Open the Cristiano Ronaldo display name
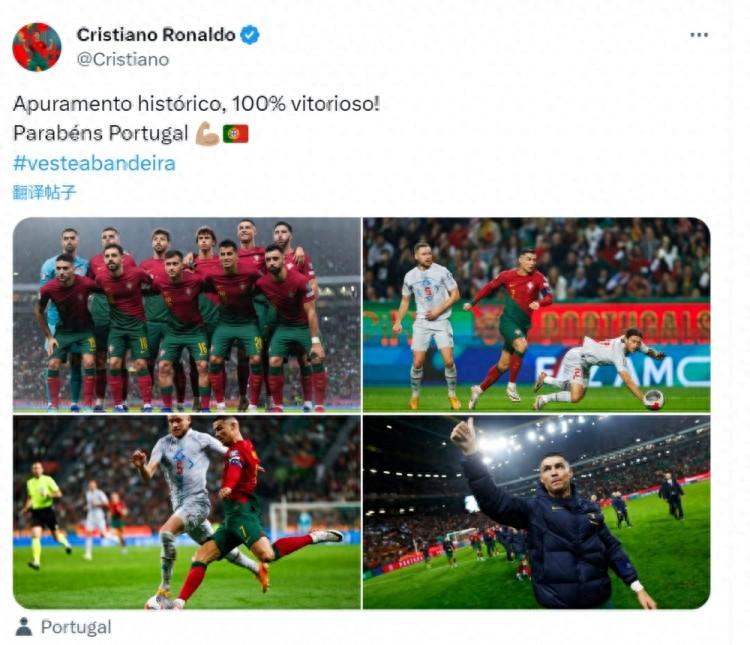The image size is (750, 645). coord(156,35)
